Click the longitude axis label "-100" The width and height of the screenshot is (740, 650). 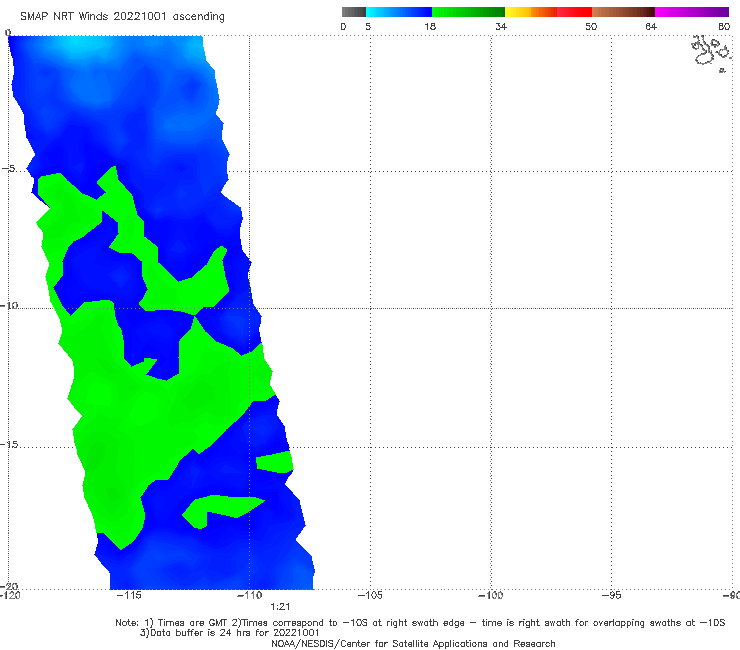tap(491, 595)
